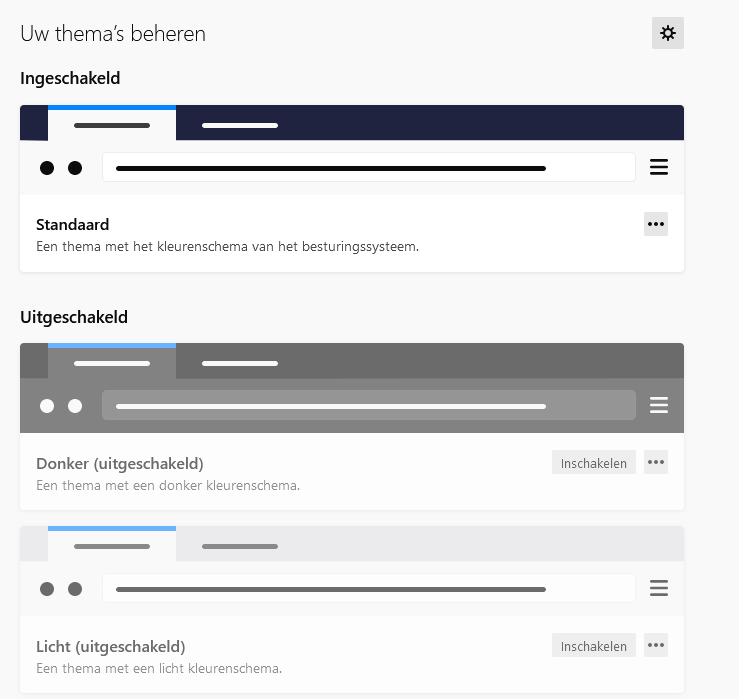Click the Standaard theme preview image
Viewport: 739px width, 699px height.
click(351, 150)
